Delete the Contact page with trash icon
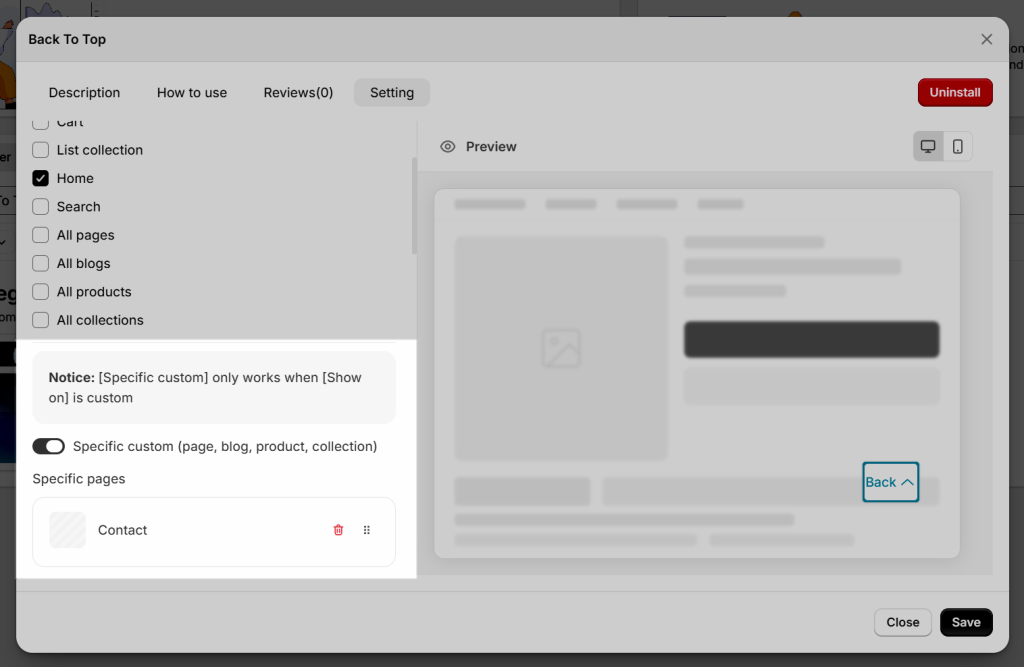 (338, 530)
